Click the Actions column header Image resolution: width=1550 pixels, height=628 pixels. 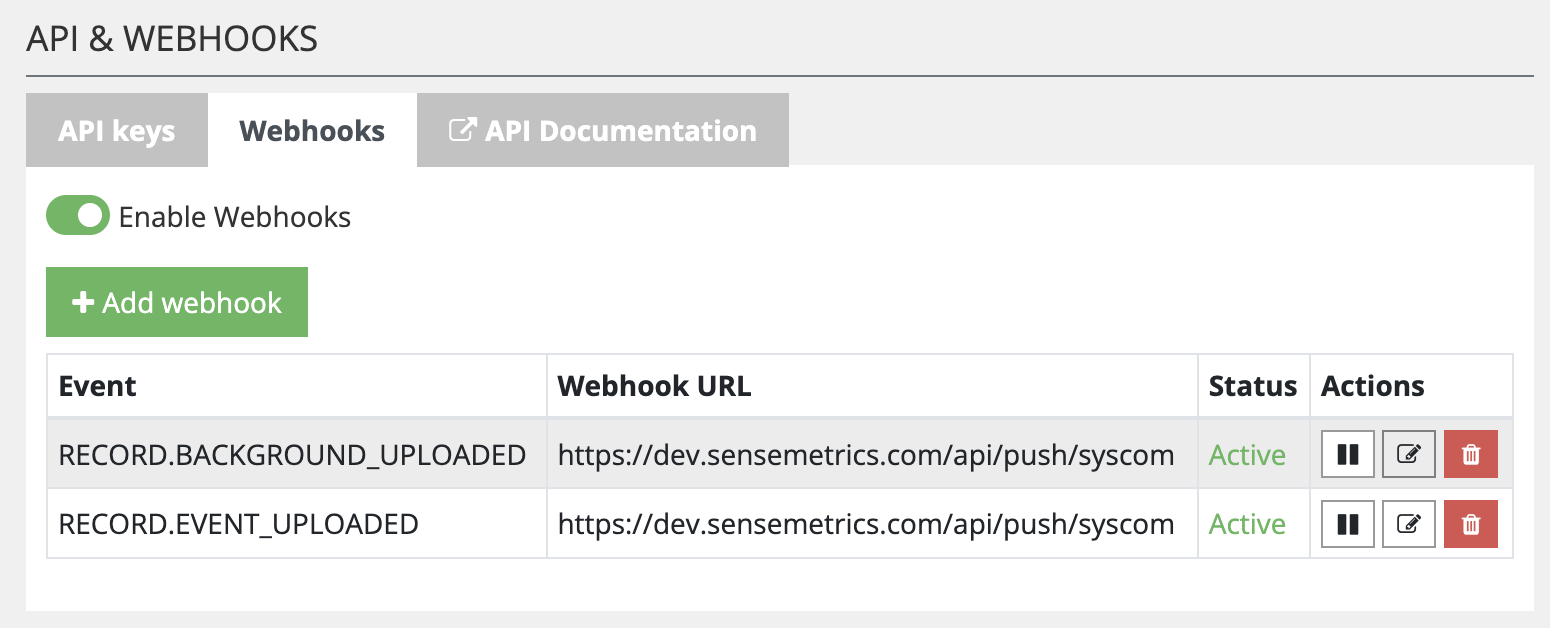point(1373,386)
